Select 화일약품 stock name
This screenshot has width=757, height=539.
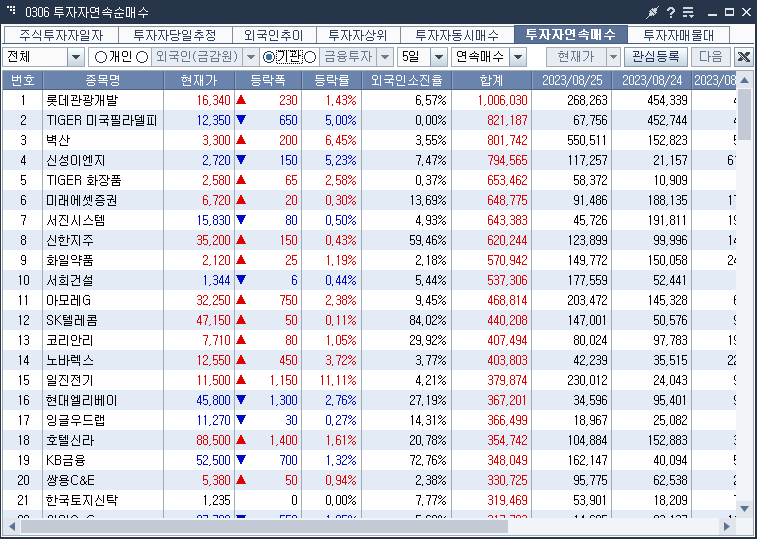70,260
